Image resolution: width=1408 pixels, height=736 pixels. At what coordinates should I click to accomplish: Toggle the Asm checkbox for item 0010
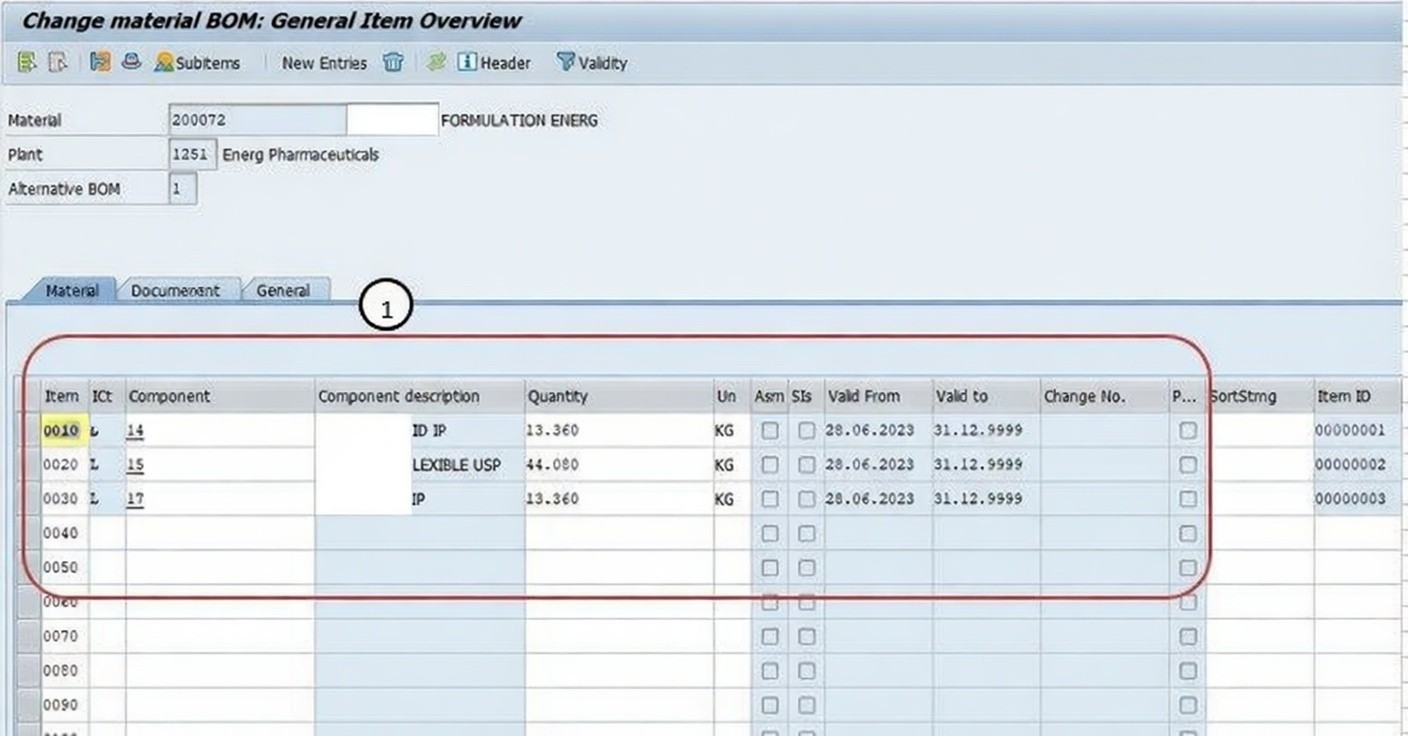click(769, 431)
